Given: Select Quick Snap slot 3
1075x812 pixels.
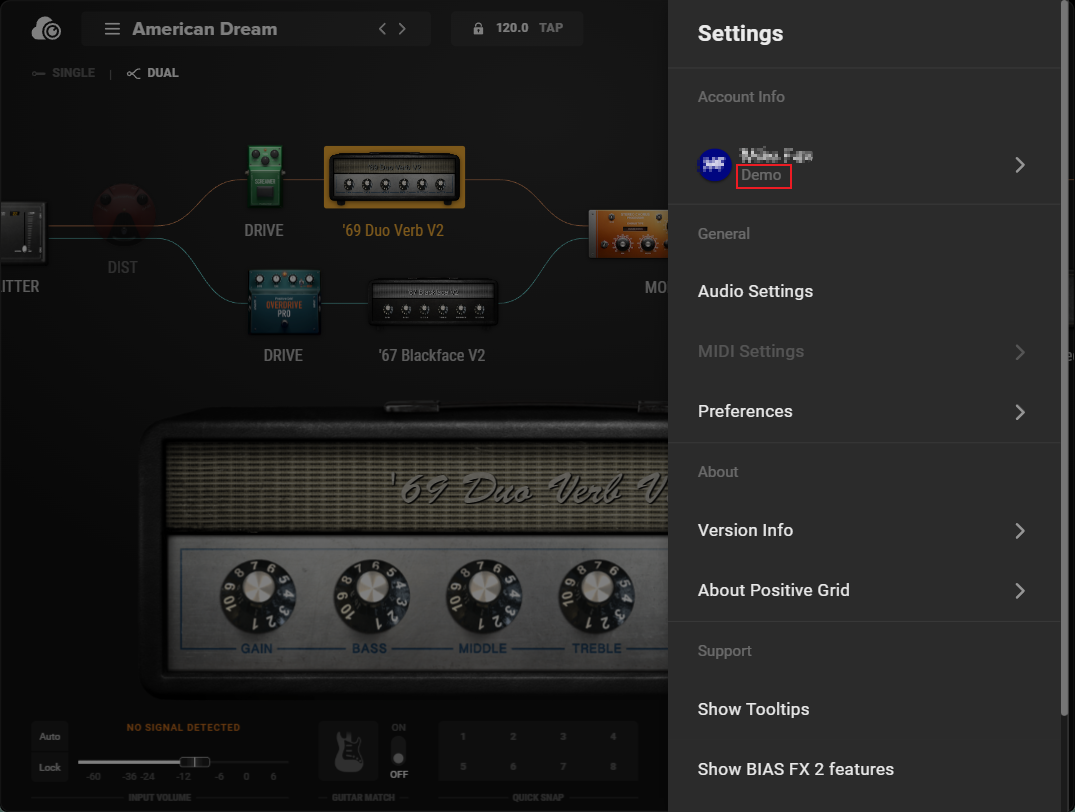Looking at the screenshot, I should (563, 737).
